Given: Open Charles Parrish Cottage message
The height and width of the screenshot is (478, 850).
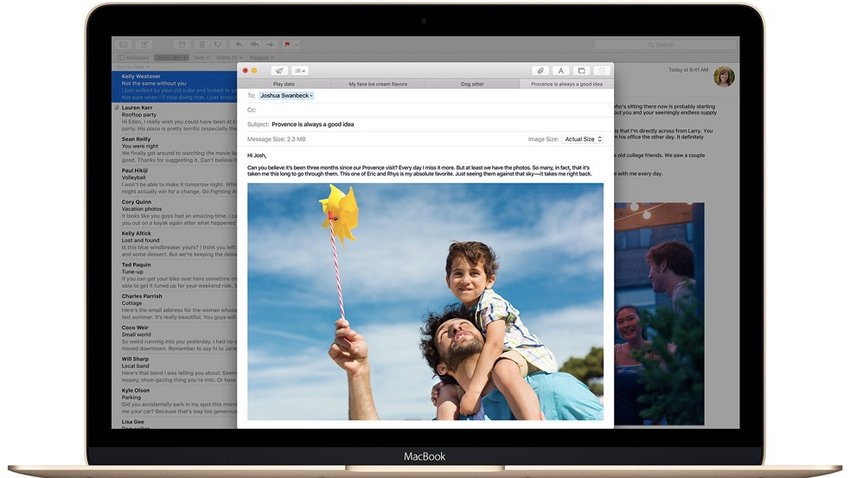Looking at the screenshot, I should pyautogui.click(x=175, y=307).
